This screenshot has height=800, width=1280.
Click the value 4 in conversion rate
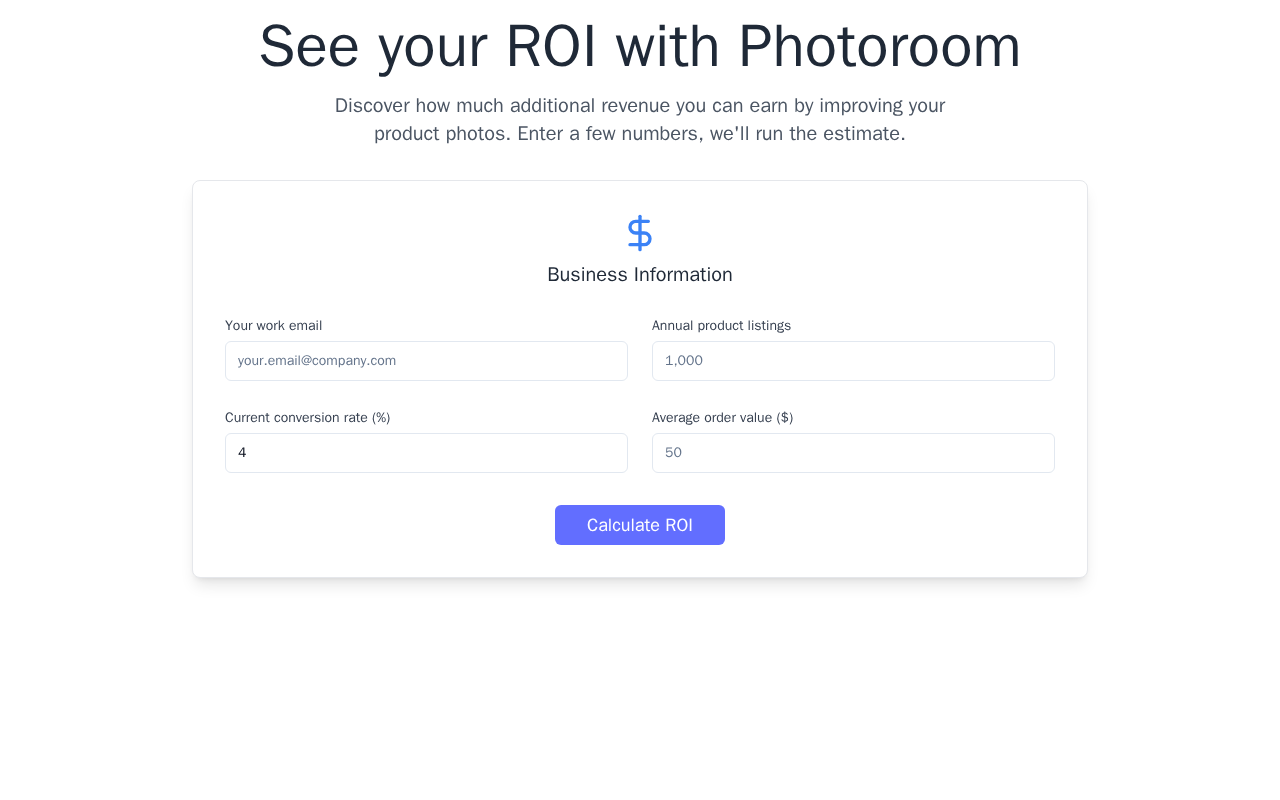(242, 453)
